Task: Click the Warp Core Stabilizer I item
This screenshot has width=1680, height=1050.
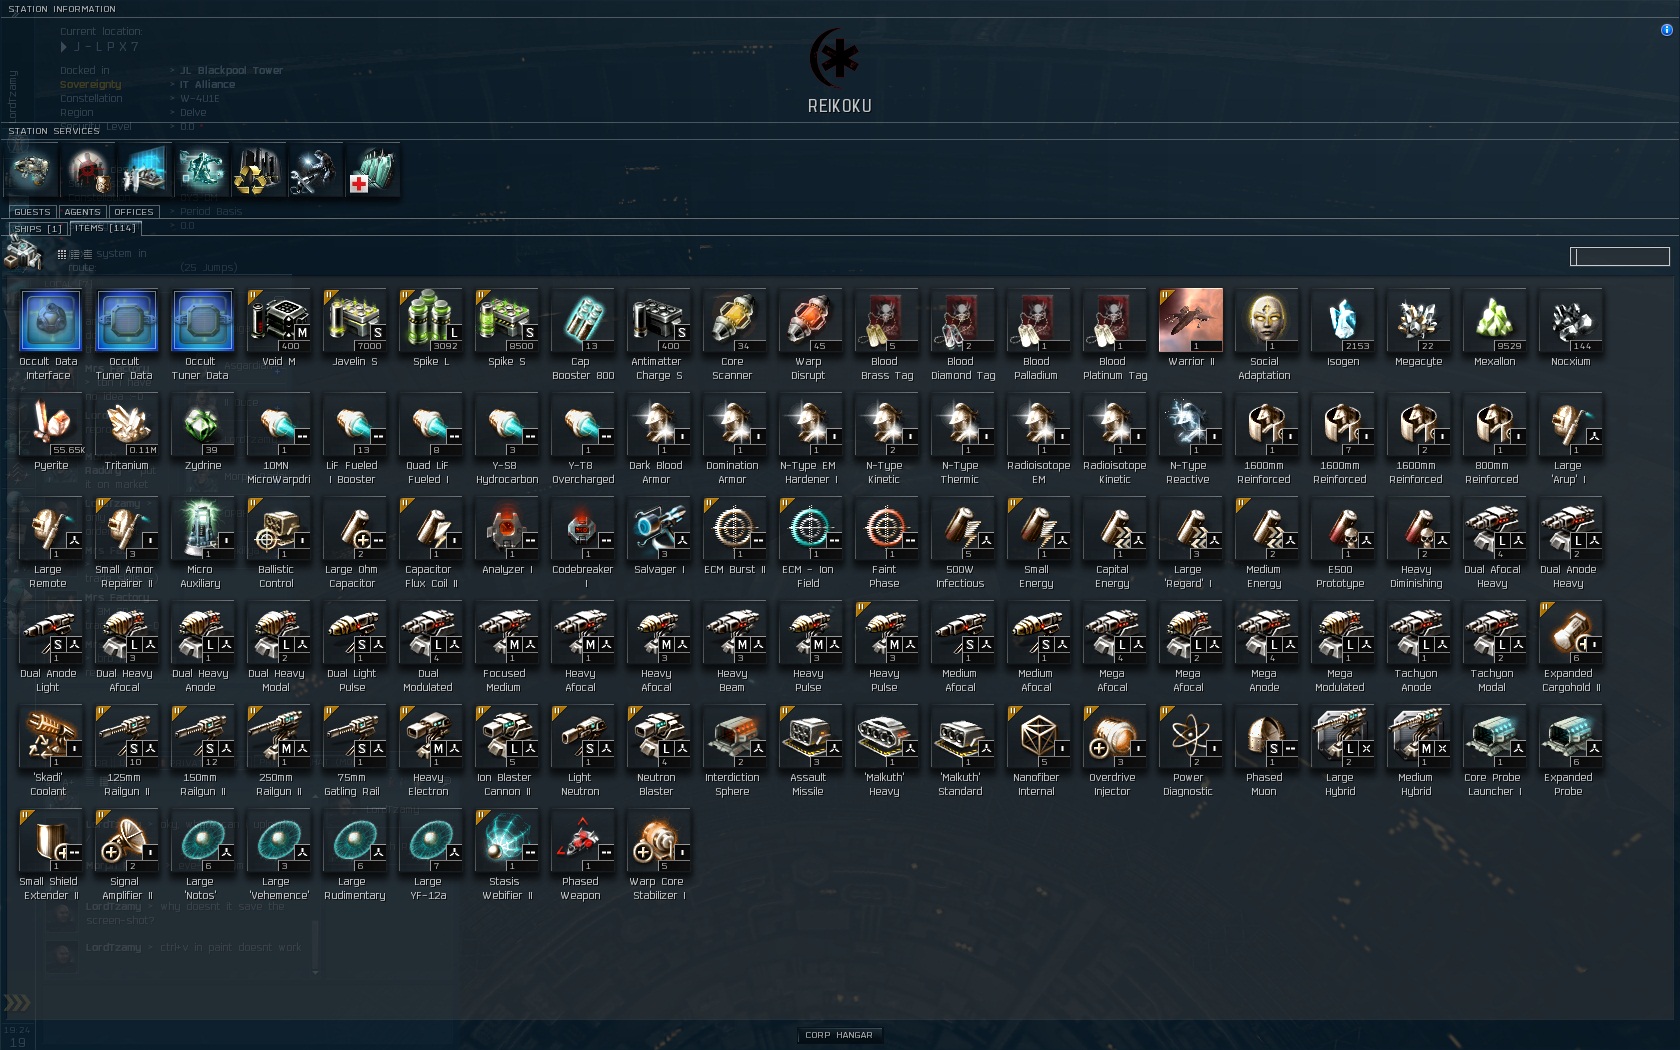Action: point(656,855)
